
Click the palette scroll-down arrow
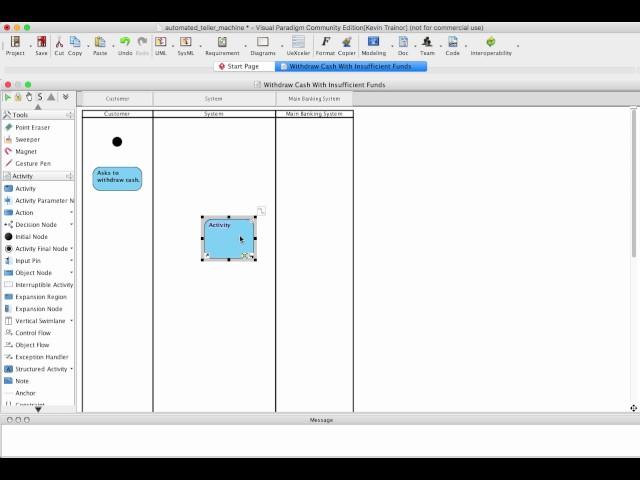pyautogui.click(x=38, y=409)
